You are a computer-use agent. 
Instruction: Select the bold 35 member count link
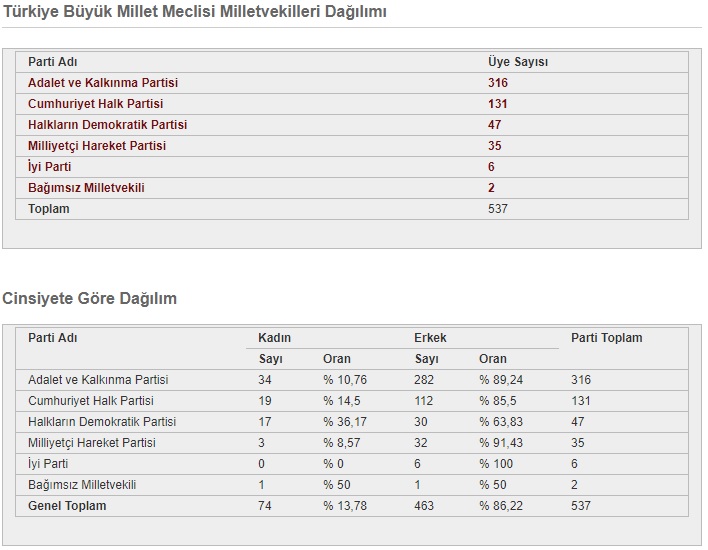point(494,146)
